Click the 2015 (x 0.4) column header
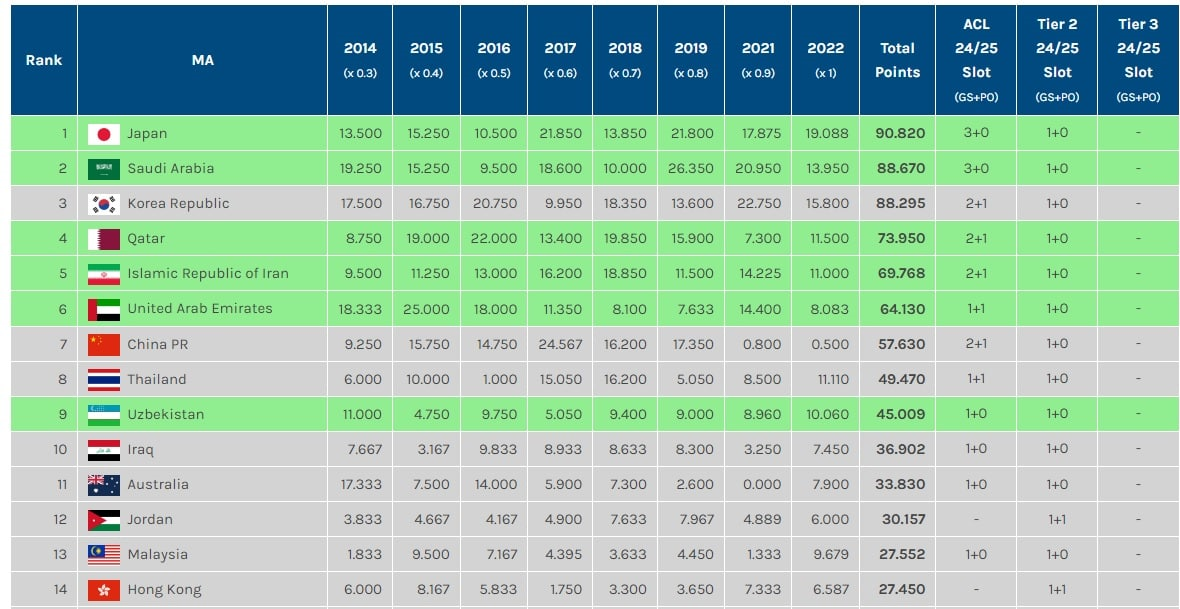Image resolution: width=1180 pixels, height=609 pixels. (x=427, y=60)
